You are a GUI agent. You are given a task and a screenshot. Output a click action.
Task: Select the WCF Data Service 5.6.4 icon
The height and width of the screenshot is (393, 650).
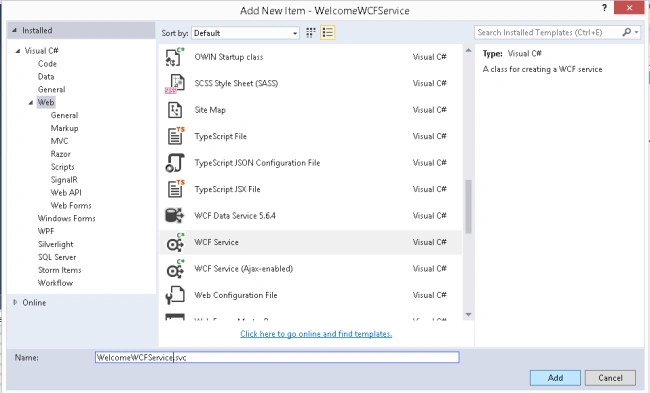[x=175, y=216]
